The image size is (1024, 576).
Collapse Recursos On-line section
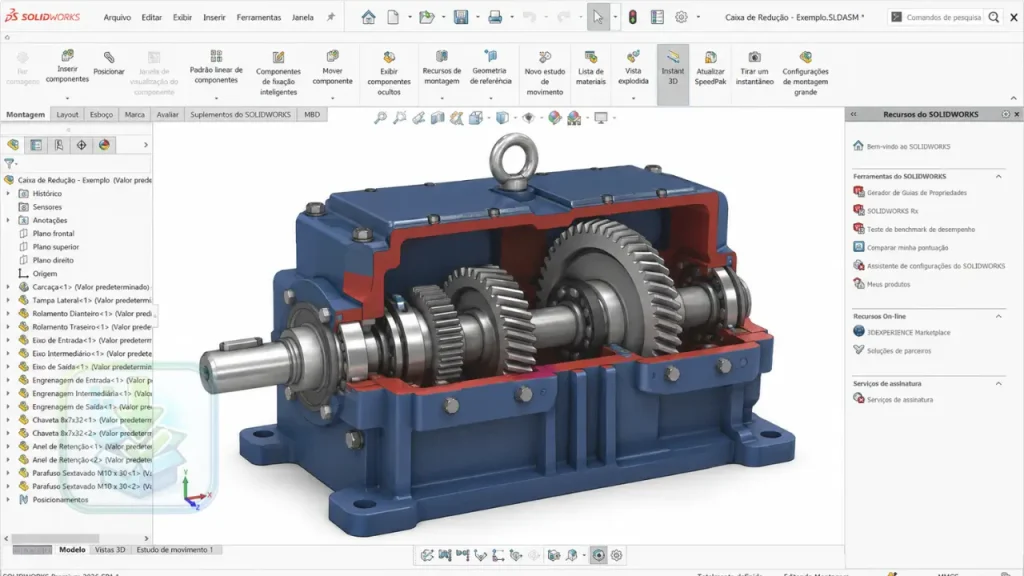999,316
